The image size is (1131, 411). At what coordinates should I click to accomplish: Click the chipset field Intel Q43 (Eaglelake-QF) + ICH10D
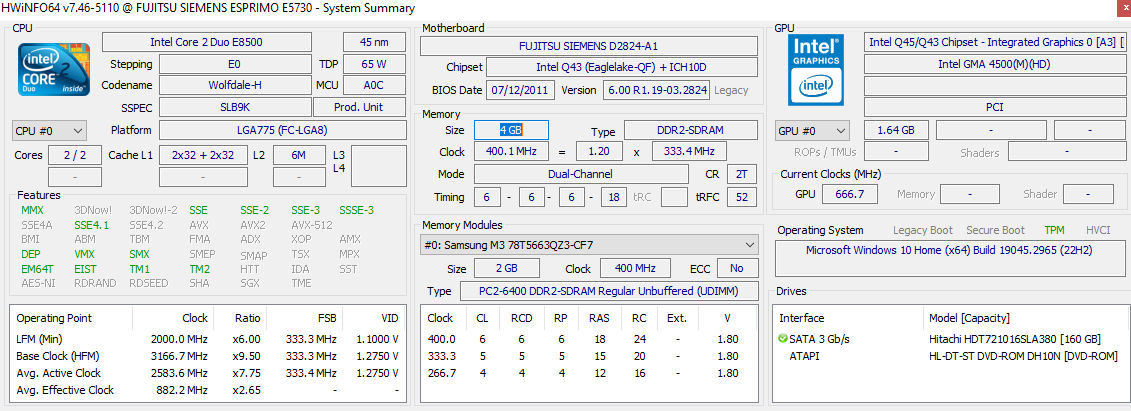(622, 68)
